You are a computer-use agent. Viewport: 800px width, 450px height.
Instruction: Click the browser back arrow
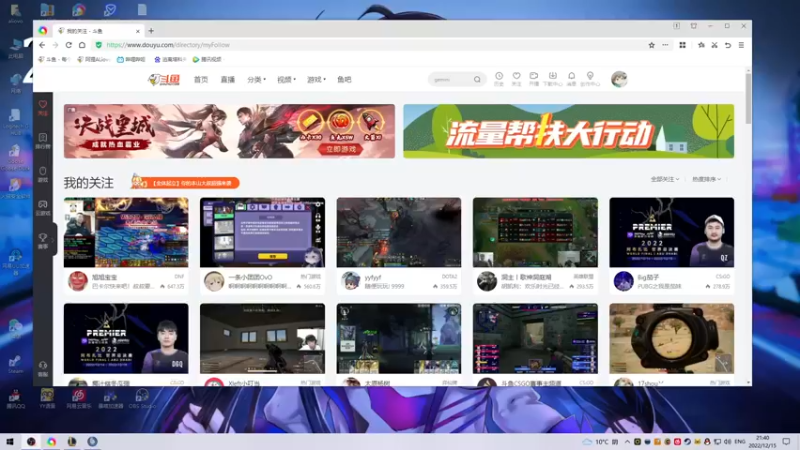pos(42,45)
